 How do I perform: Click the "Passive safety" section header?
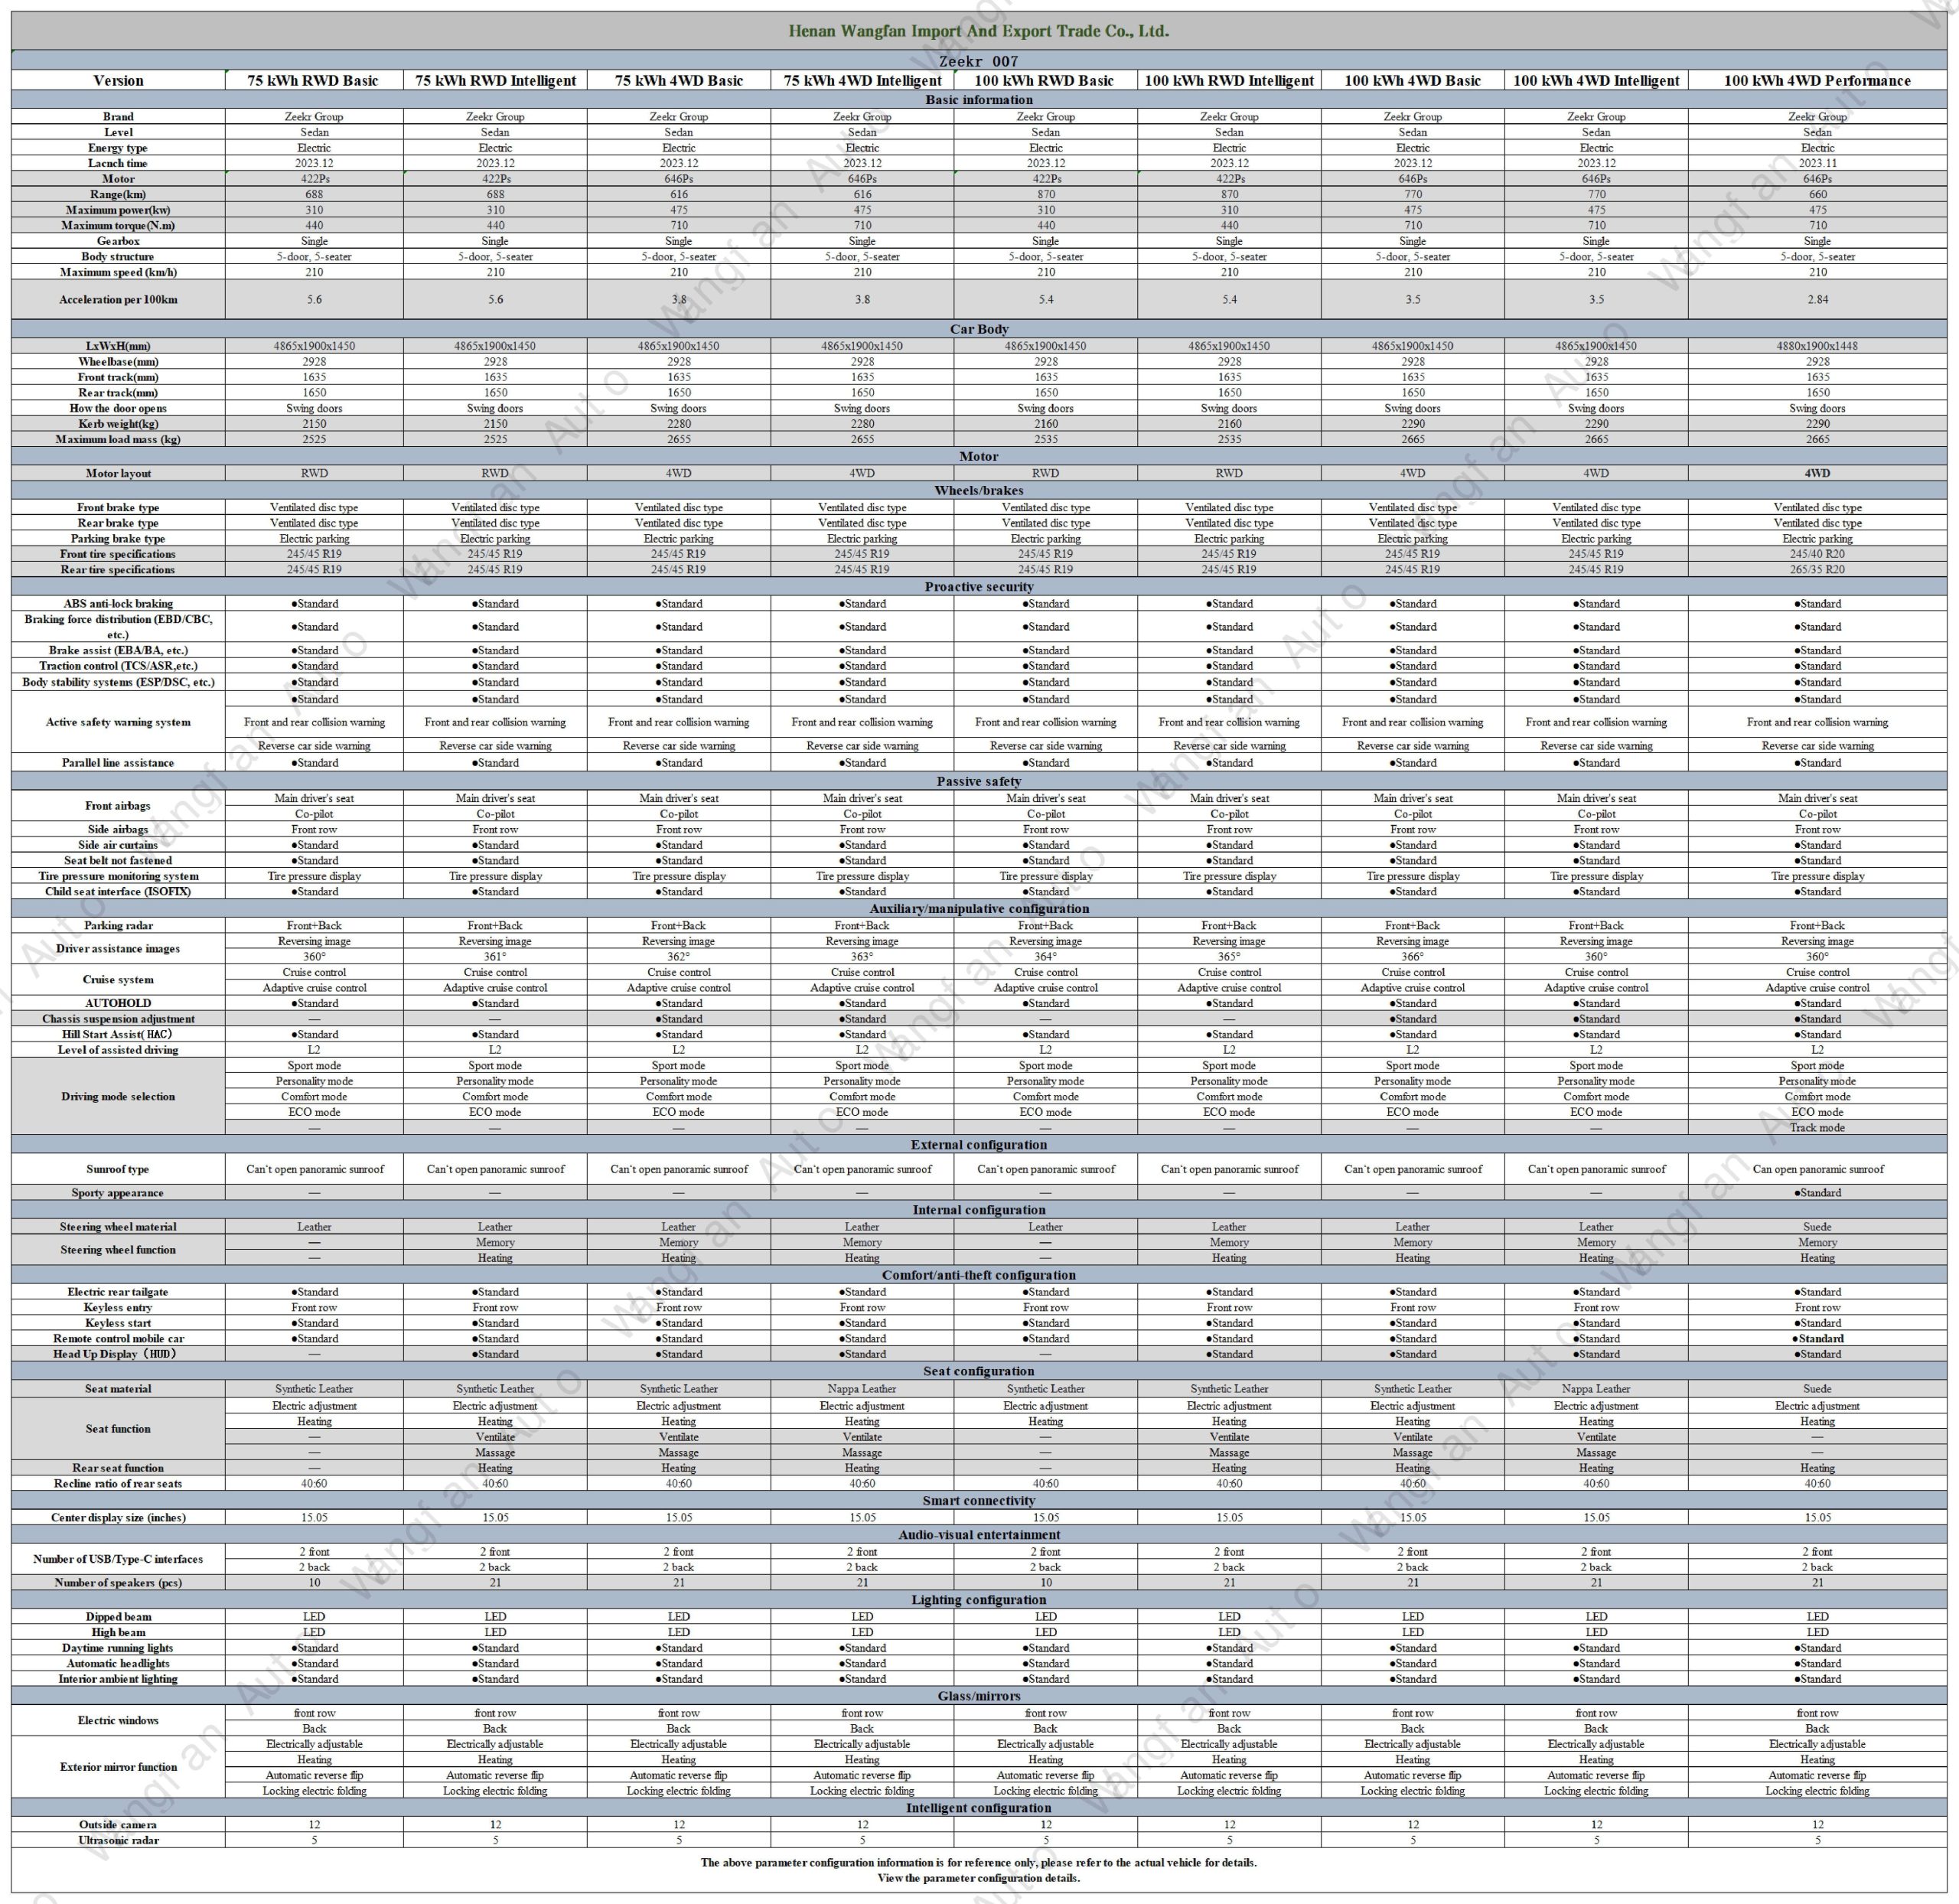[978, 781]
